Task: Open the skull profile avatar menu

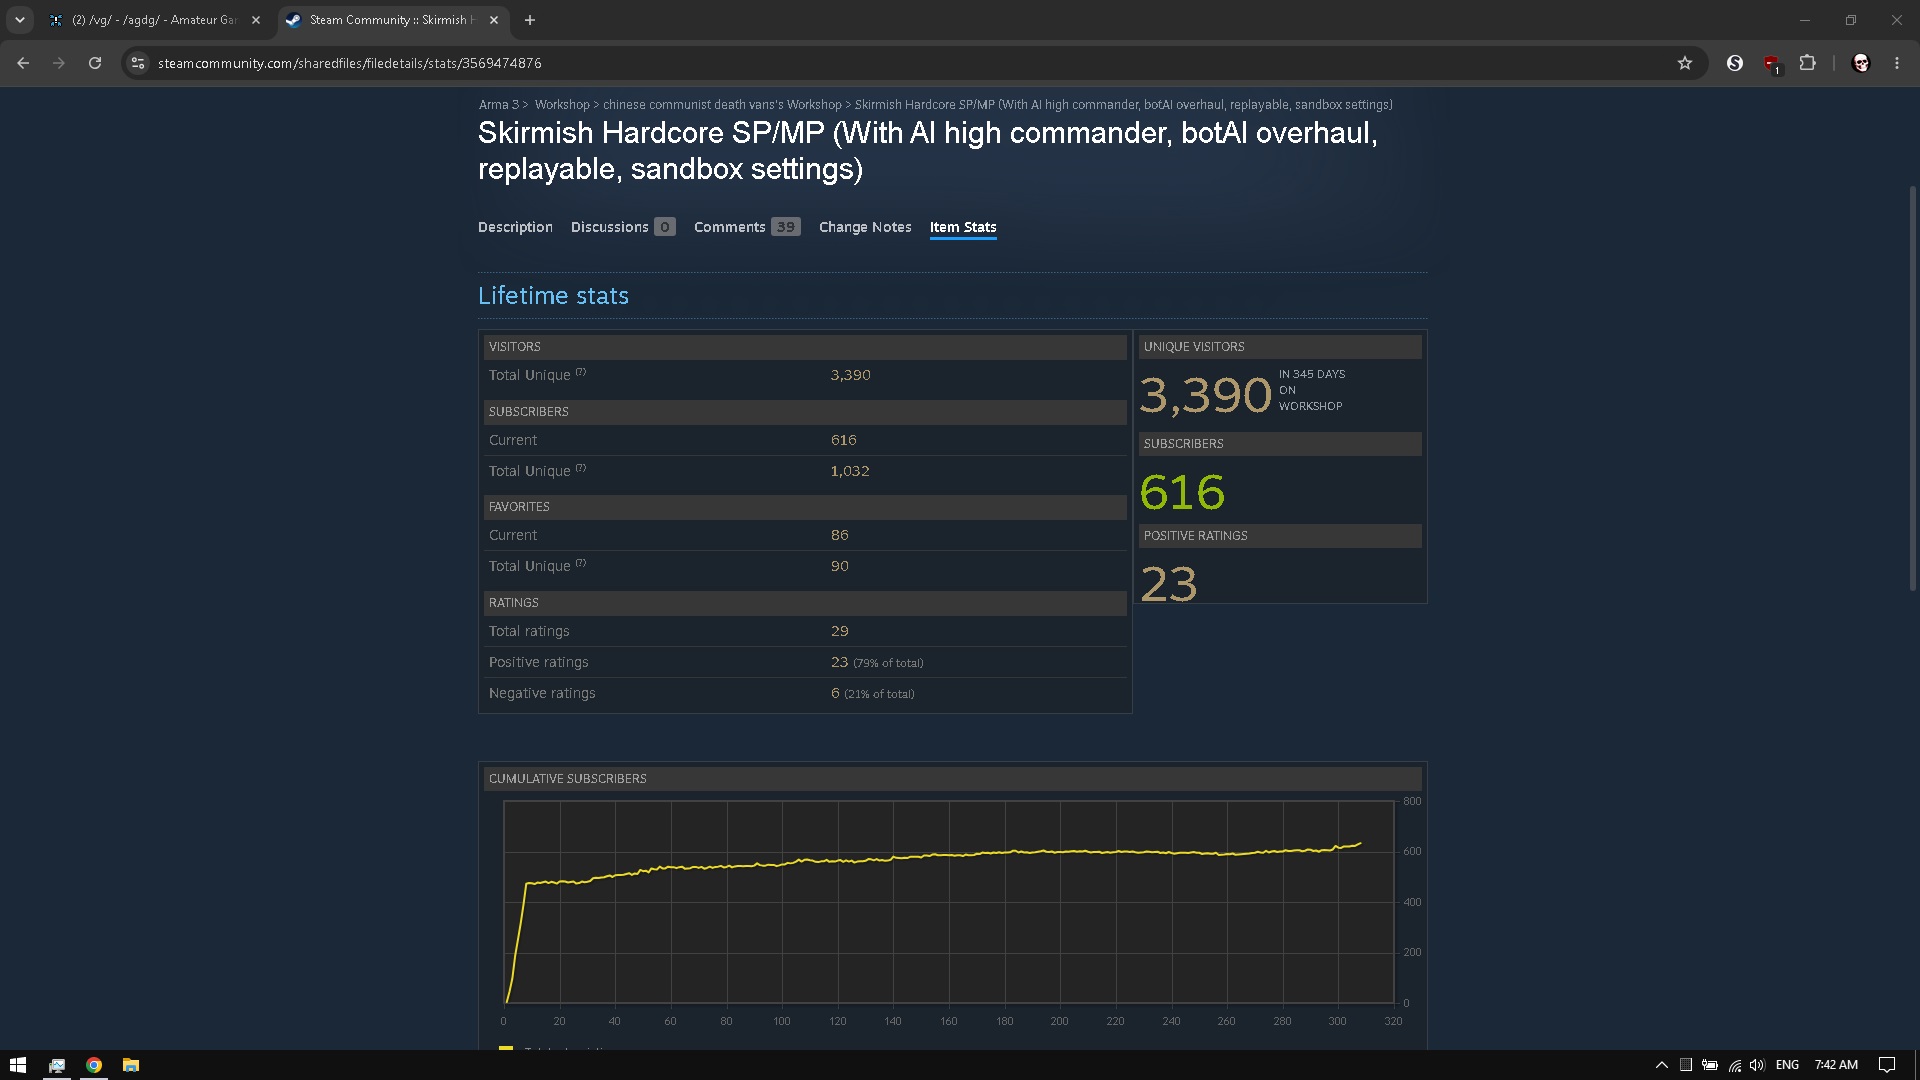Action: click(1861, 63)
